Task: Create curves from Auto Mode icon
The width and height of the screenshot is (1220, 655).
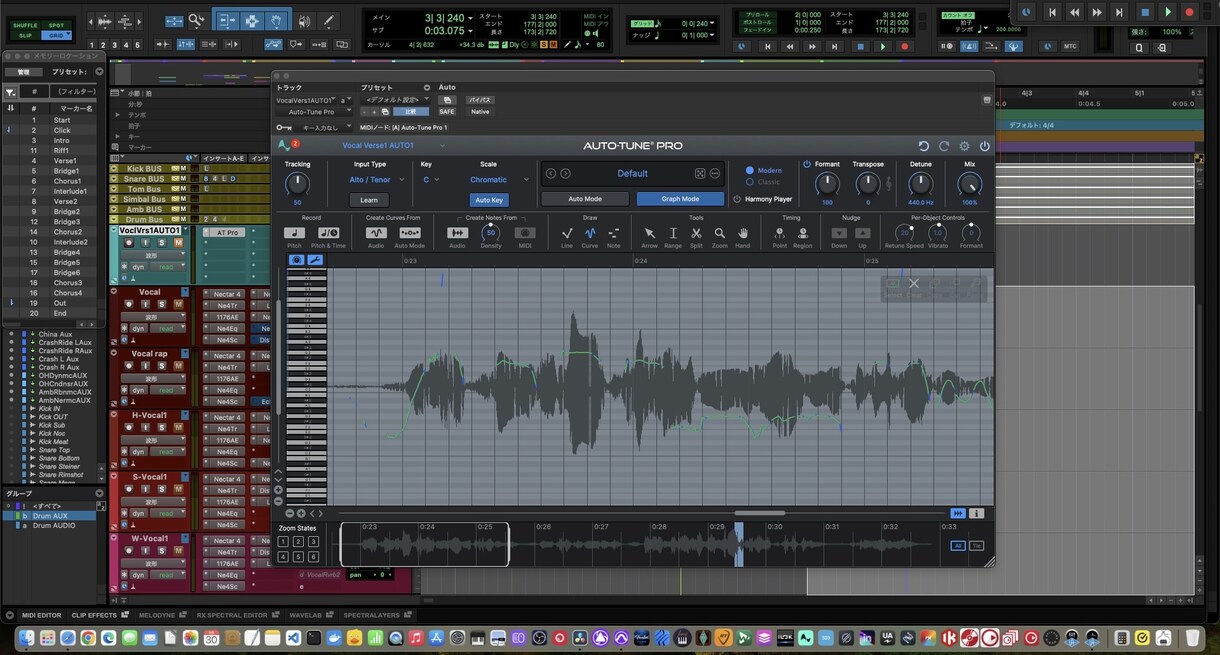Action: click(409, 233)
